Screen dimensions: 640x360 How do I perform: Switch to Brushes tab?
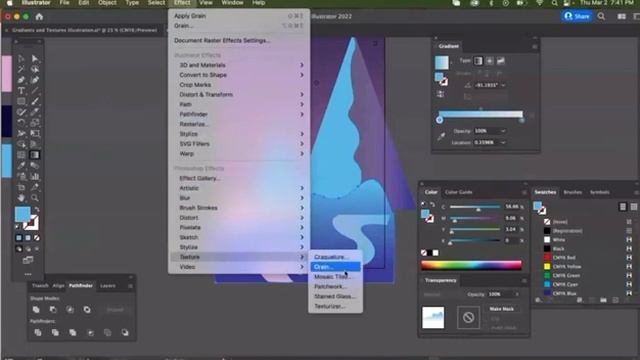coord(572,192)
